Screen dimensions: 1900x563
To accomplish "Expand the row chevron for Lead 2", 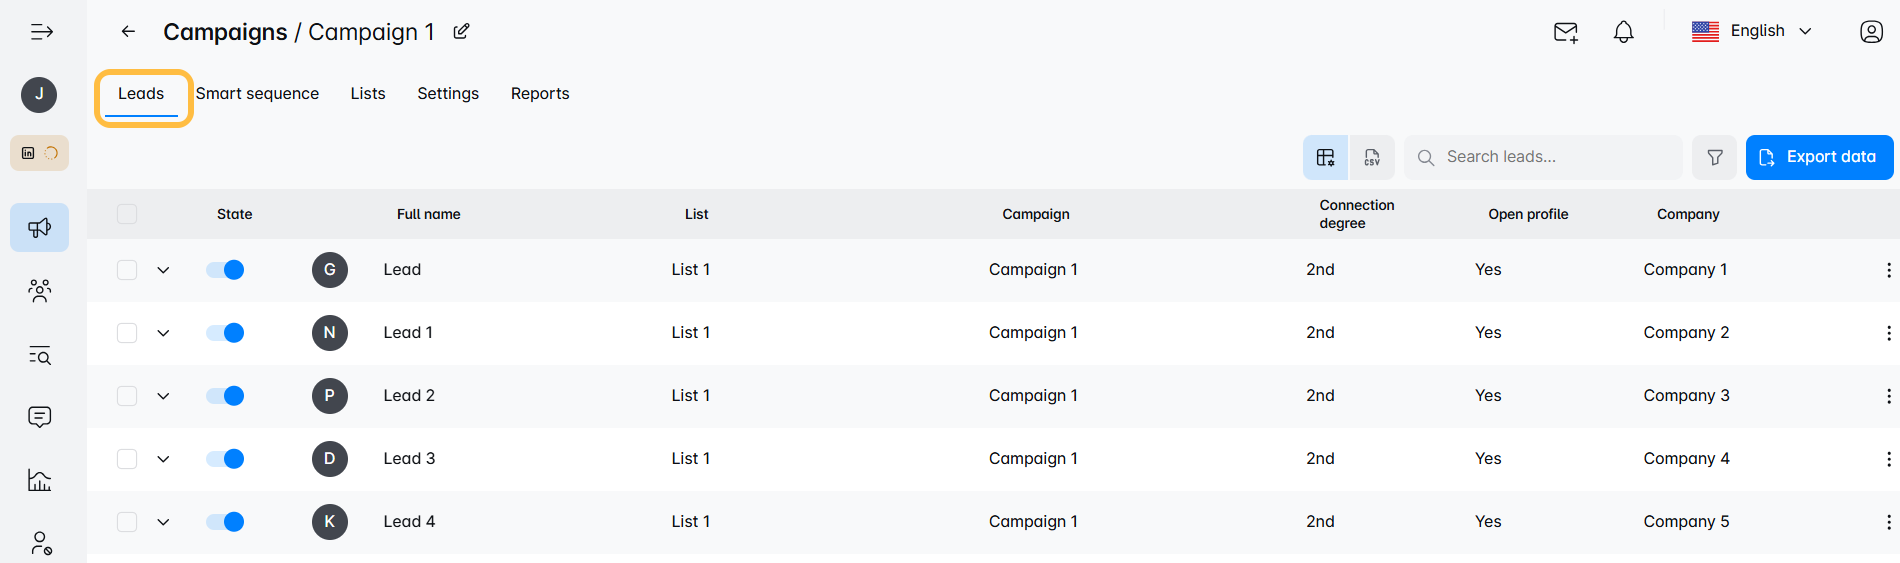I will coord(163,396).
